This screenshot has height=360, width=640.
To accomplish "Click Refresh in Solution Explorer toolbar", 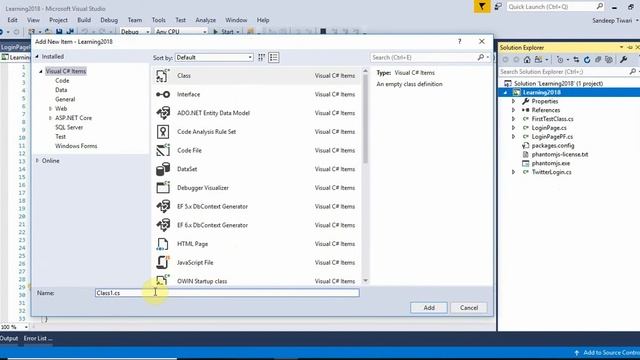I will pyautogui.click(x=587, y=60).
